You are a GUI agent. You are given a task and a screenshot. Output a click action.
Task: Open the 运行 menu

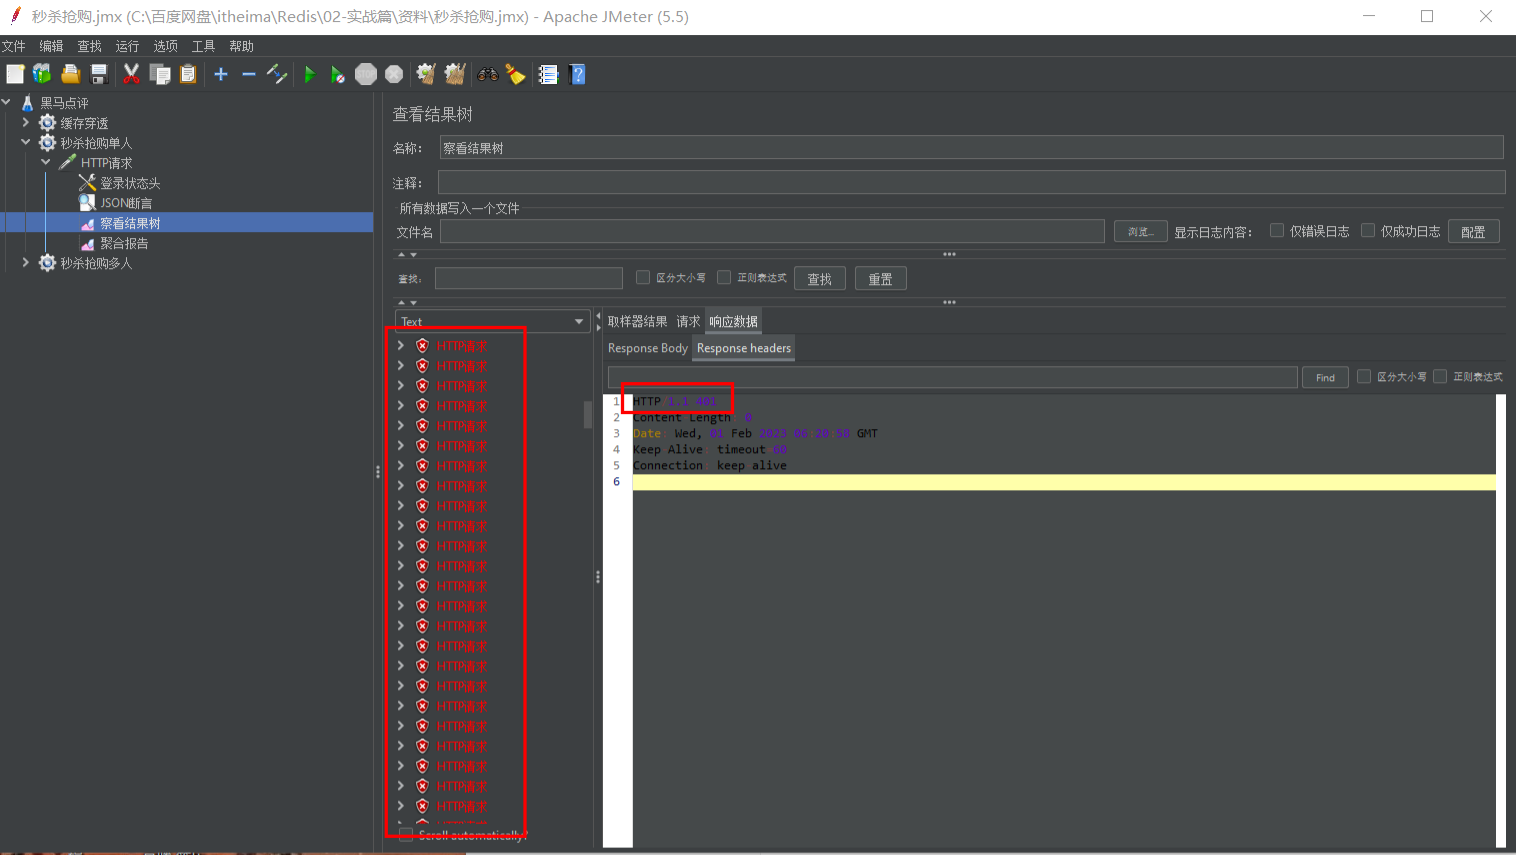127,46
